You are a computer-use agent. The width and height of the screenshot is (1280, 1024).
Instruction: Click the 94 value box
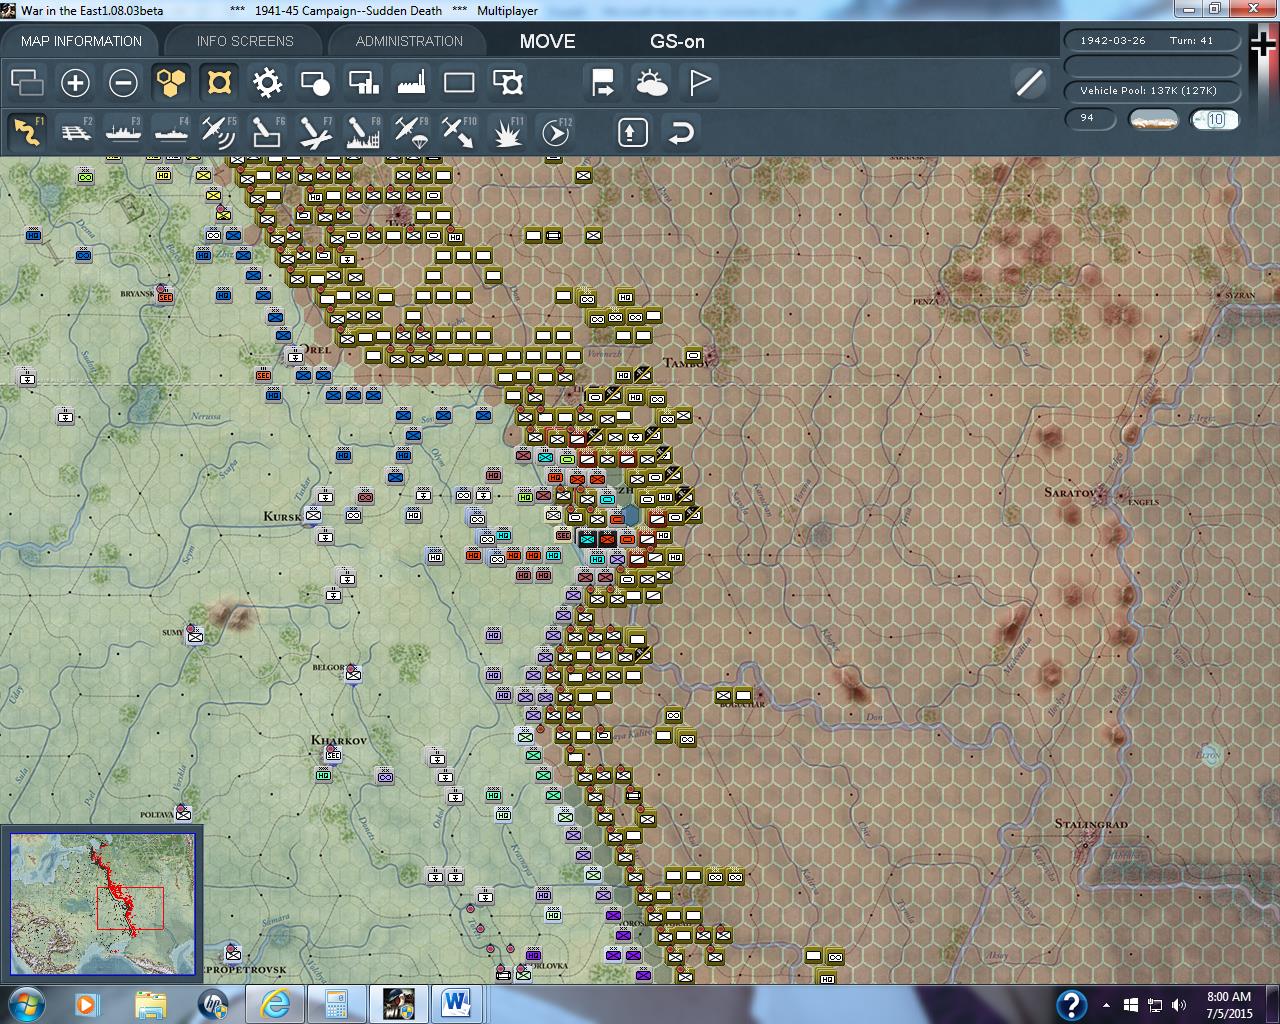click(x=1090, y=119)
